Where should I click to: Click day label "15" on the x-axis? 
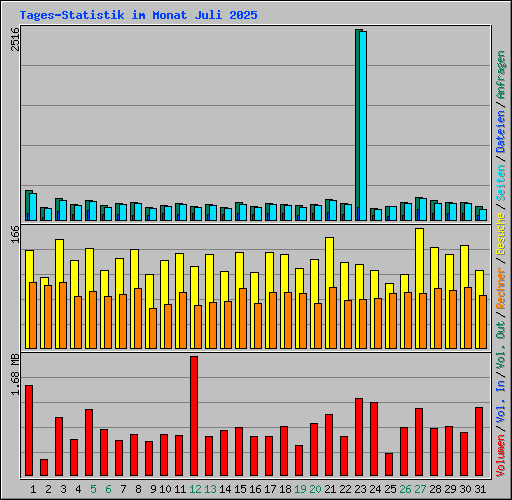point(240,489)
